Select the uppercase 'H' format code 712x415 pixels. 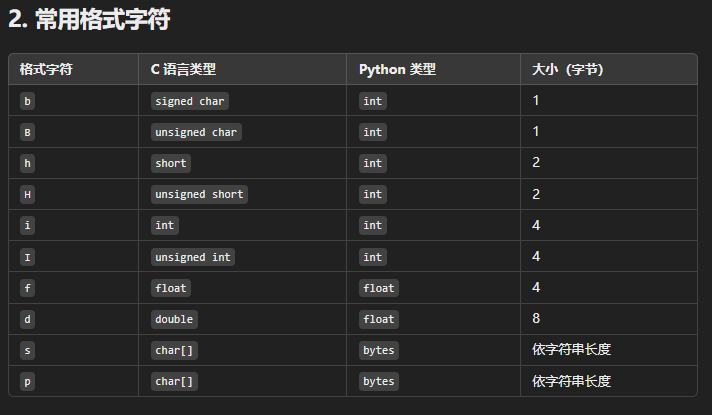[x=27, y=194]
